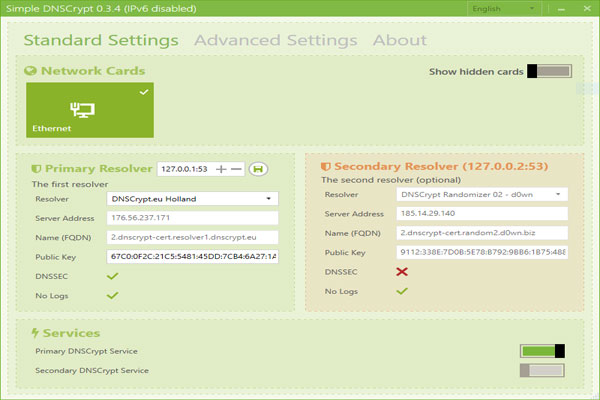Viewport: 600px width, 400px height.
Task: Expand the DNSCrypt Randomizer 02 resolver dropdown
Action: point(482,194)
